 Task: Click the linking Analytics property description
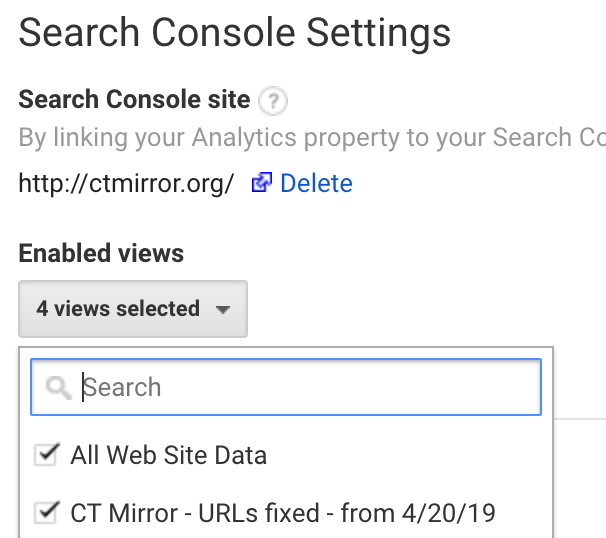click(312, 137)
